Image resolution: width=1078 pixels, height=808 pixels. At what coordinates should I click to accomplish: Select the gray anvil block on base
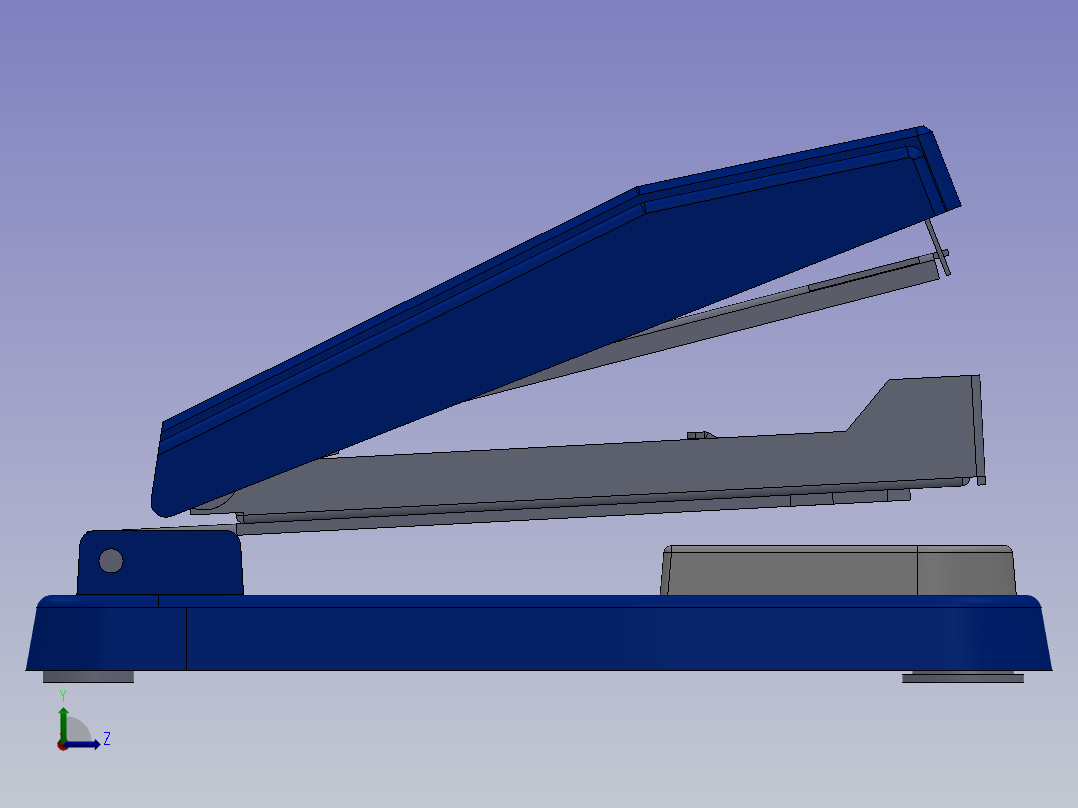point(838,570)
